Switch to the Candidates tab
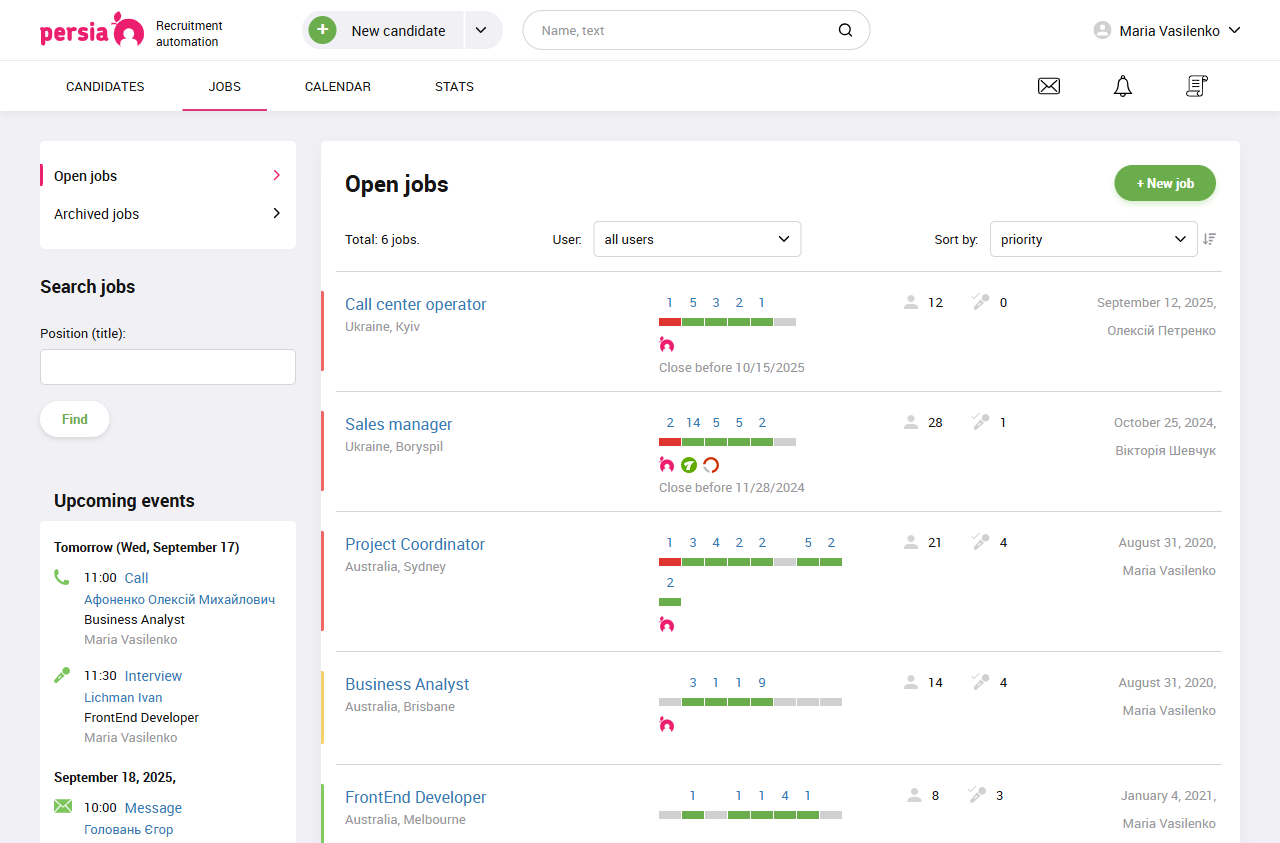 tap(105, 87)
